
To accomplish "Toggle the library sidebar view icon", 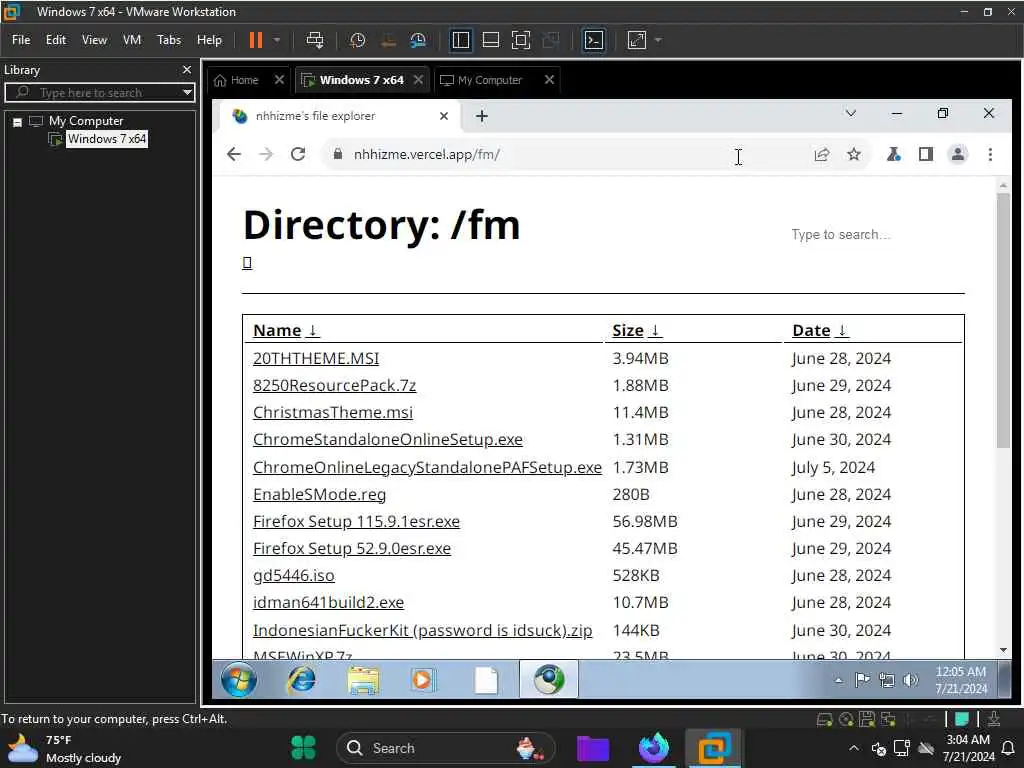I will (460, 40).
